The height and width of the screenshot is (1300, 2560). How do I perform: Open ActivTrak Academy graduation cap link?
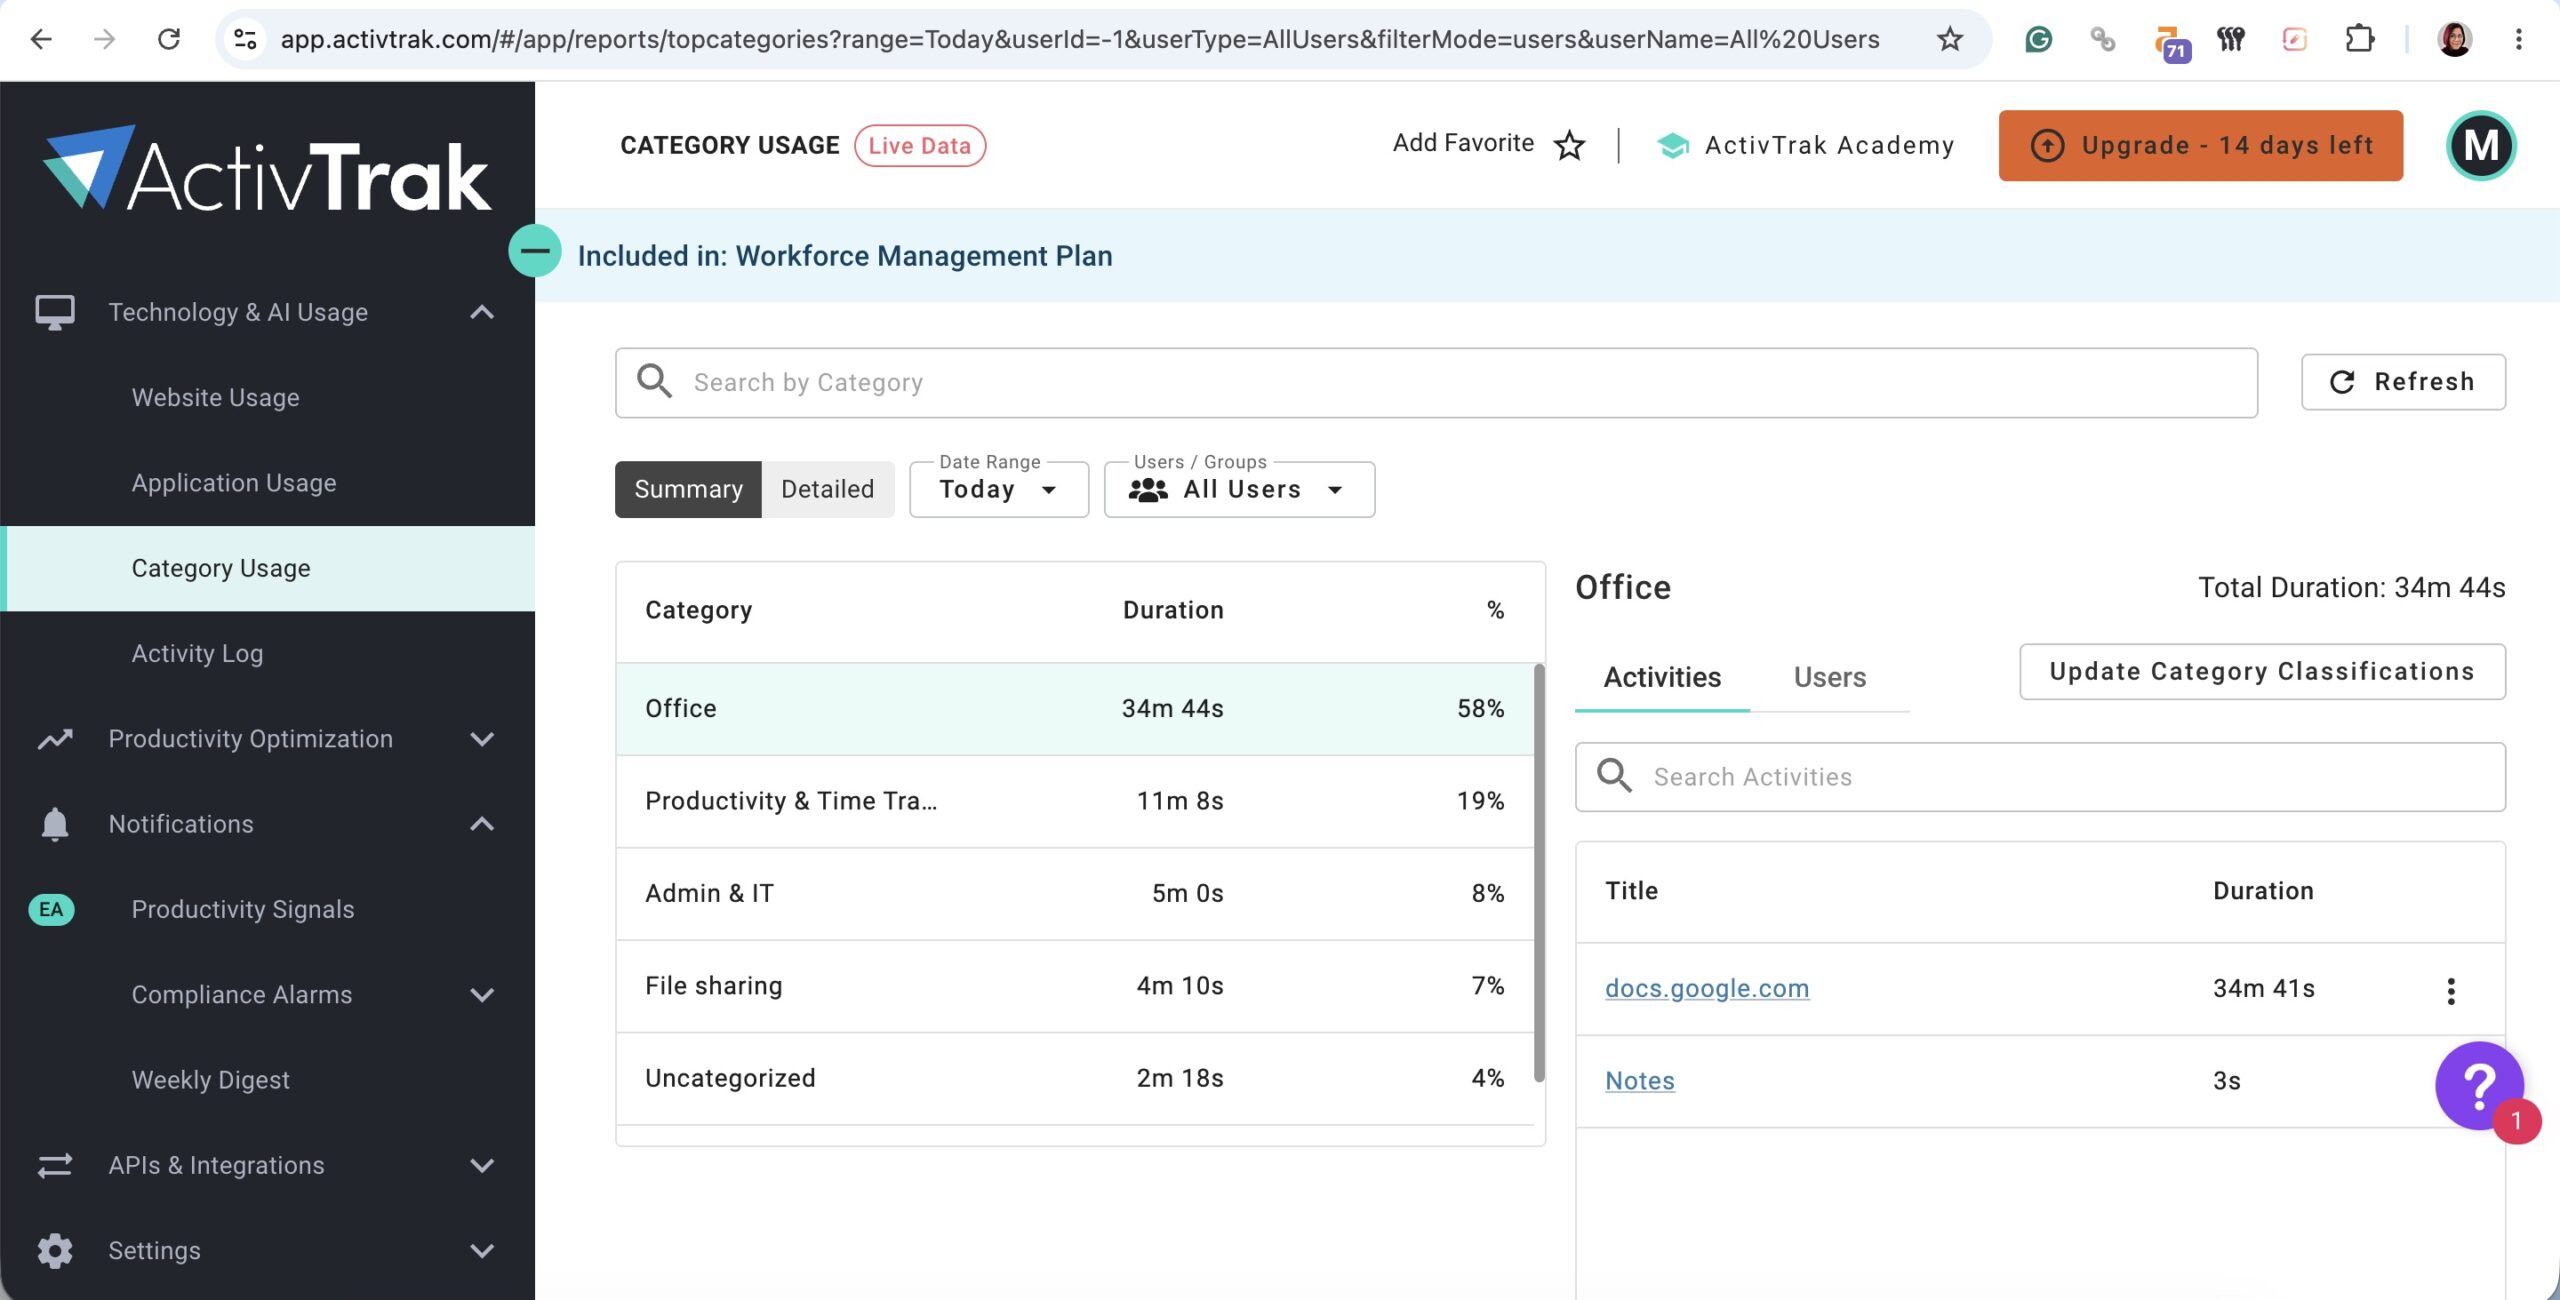tap(1805, 145)
